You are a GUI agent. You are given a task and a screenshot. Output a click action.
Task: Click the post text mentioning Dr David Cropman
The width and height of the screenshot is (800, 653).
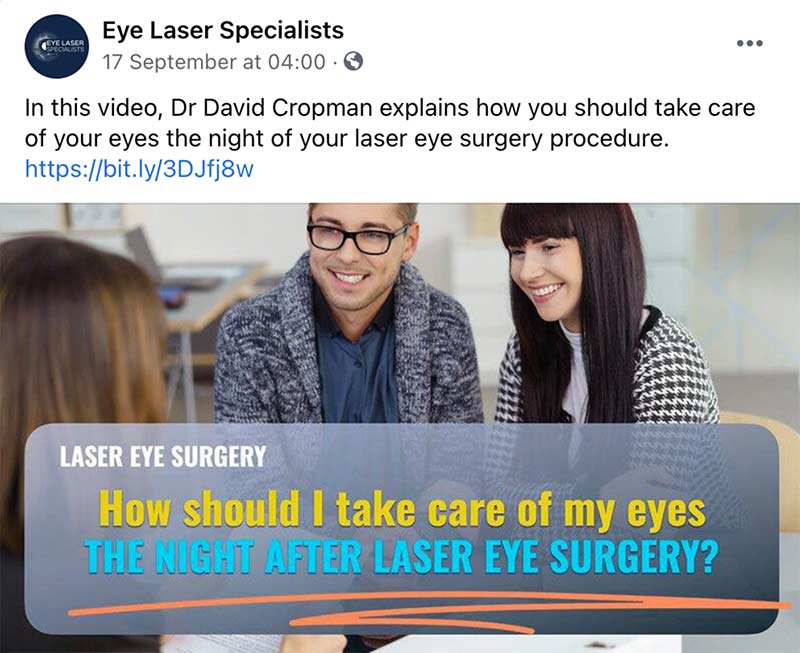390,123
